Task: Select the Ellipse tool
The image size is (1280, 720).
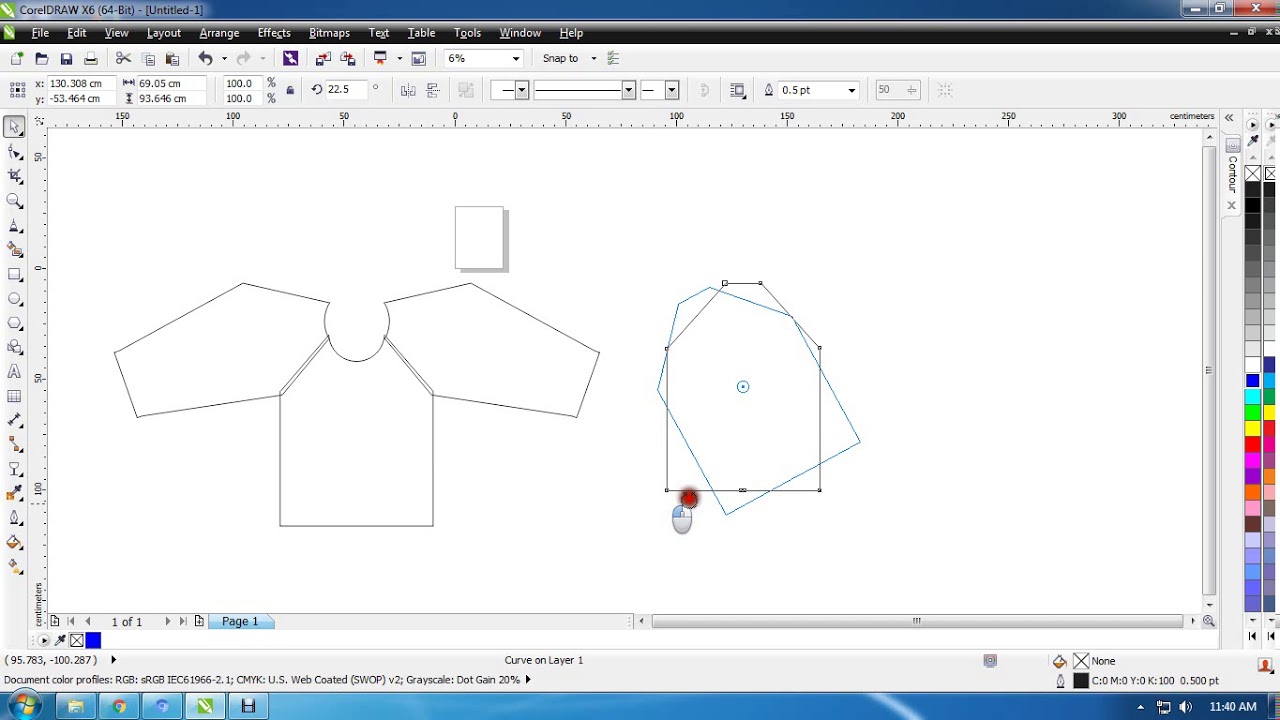Action: pyautogui.click(x=15, y=299)
